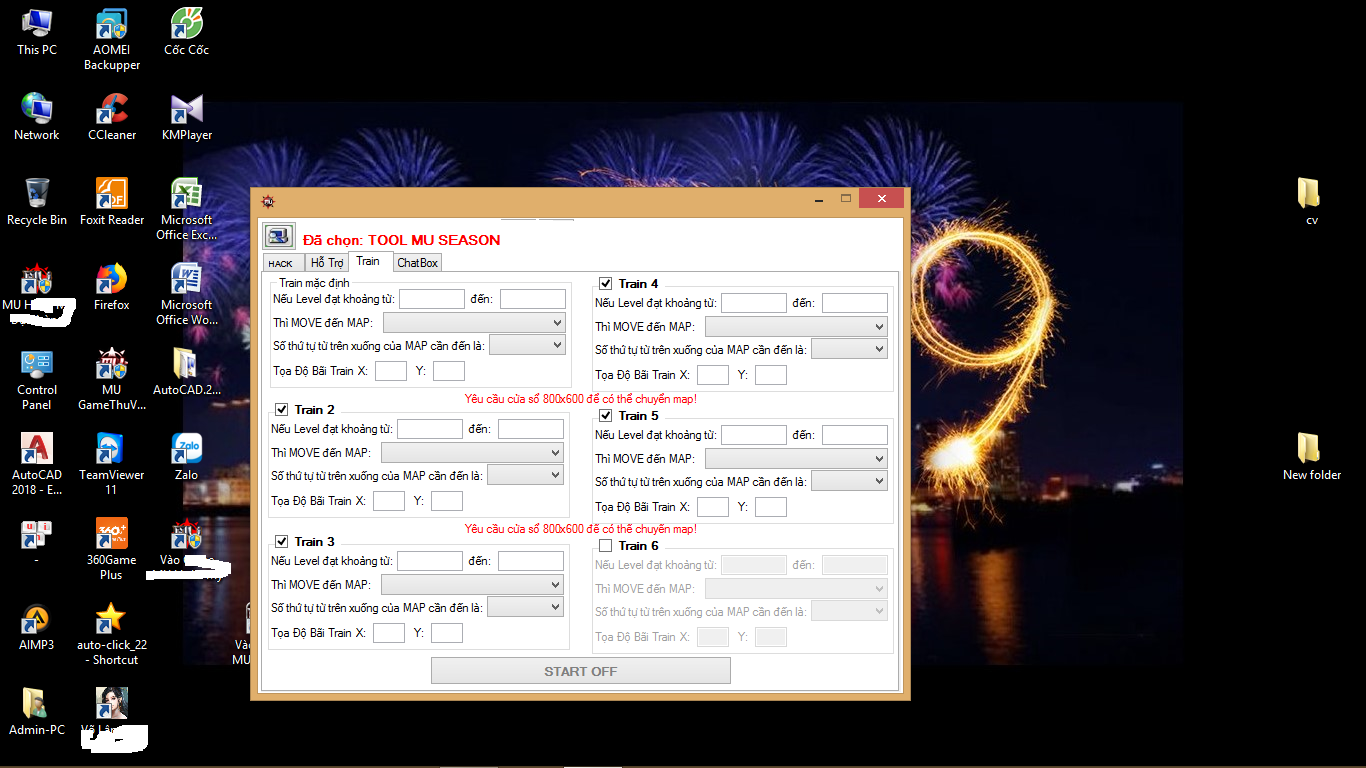Click the computer icon button beside Đã chọn

click(x=278, y=236)
